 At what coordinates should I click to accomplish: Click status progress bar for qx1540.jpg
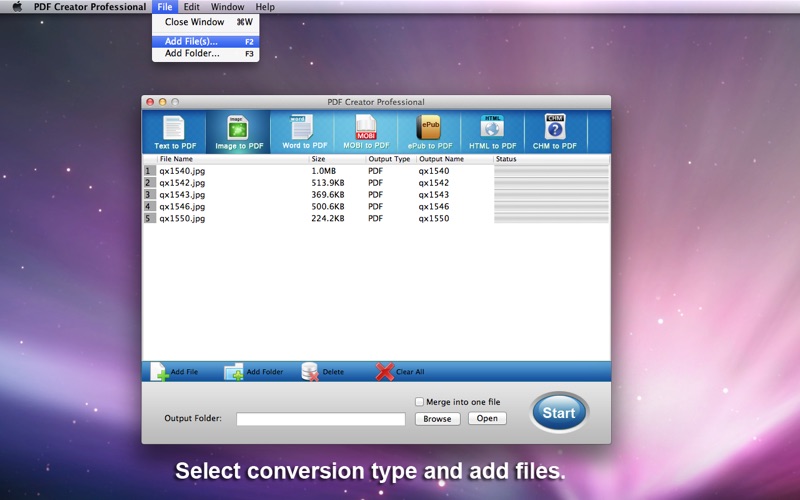point(552,171)
